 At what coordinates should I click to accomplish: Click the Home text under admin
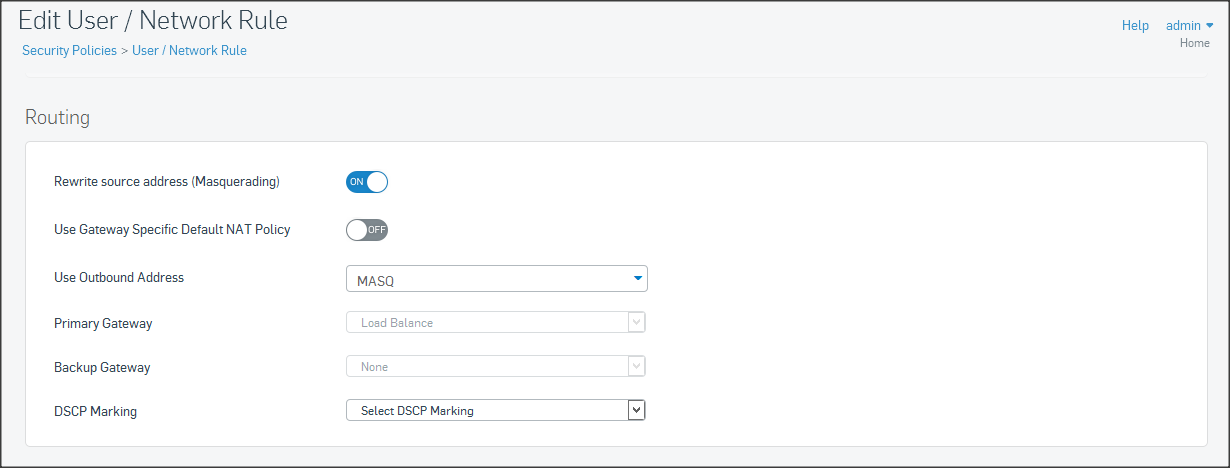coord(1194,43)
